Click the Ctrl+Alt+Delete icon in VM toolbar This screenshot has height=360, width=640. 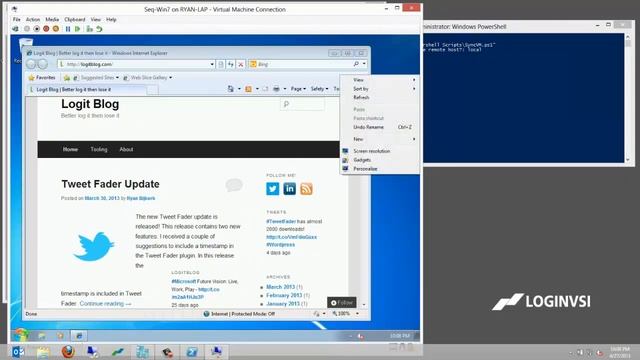15,29
